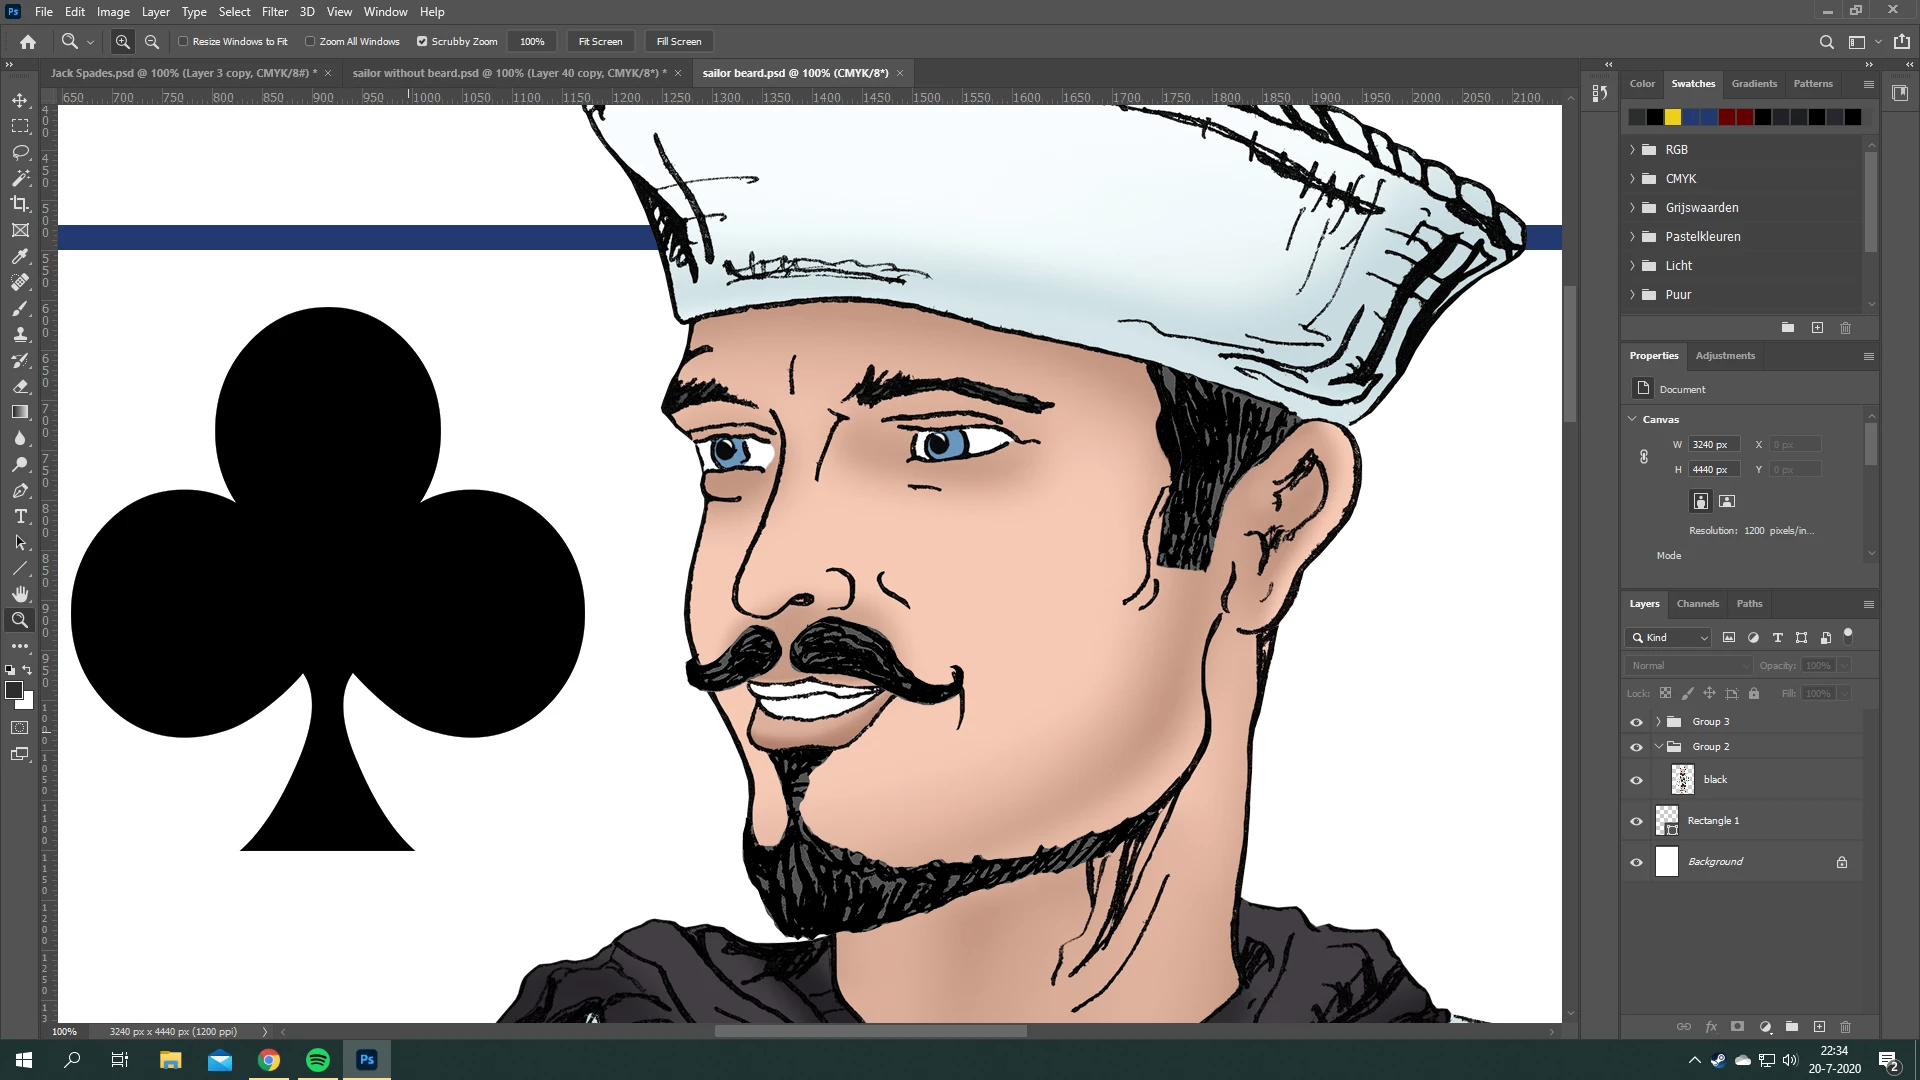Pick the yellow swatch color
The image size is (1920, 1080).
coord(1672,117)
